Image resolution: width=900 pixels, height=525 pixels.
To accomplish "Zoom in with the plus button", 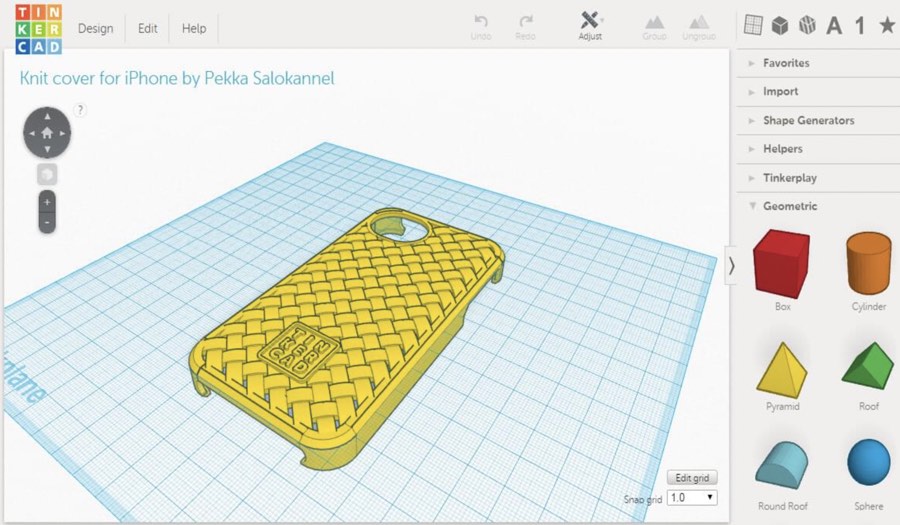I will 47,201.
